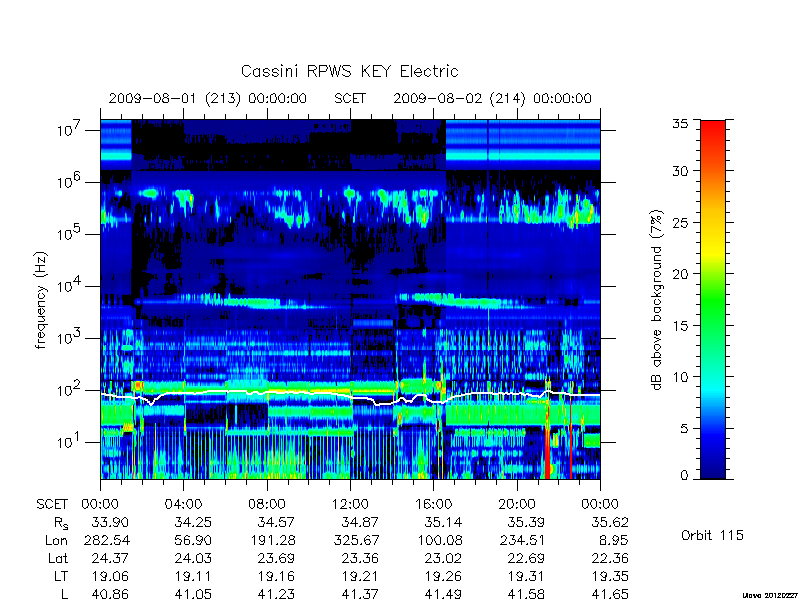This screenshot has width=800, height=600.
Task: Click the Orbit 115 label
Action: pos(712,535)
